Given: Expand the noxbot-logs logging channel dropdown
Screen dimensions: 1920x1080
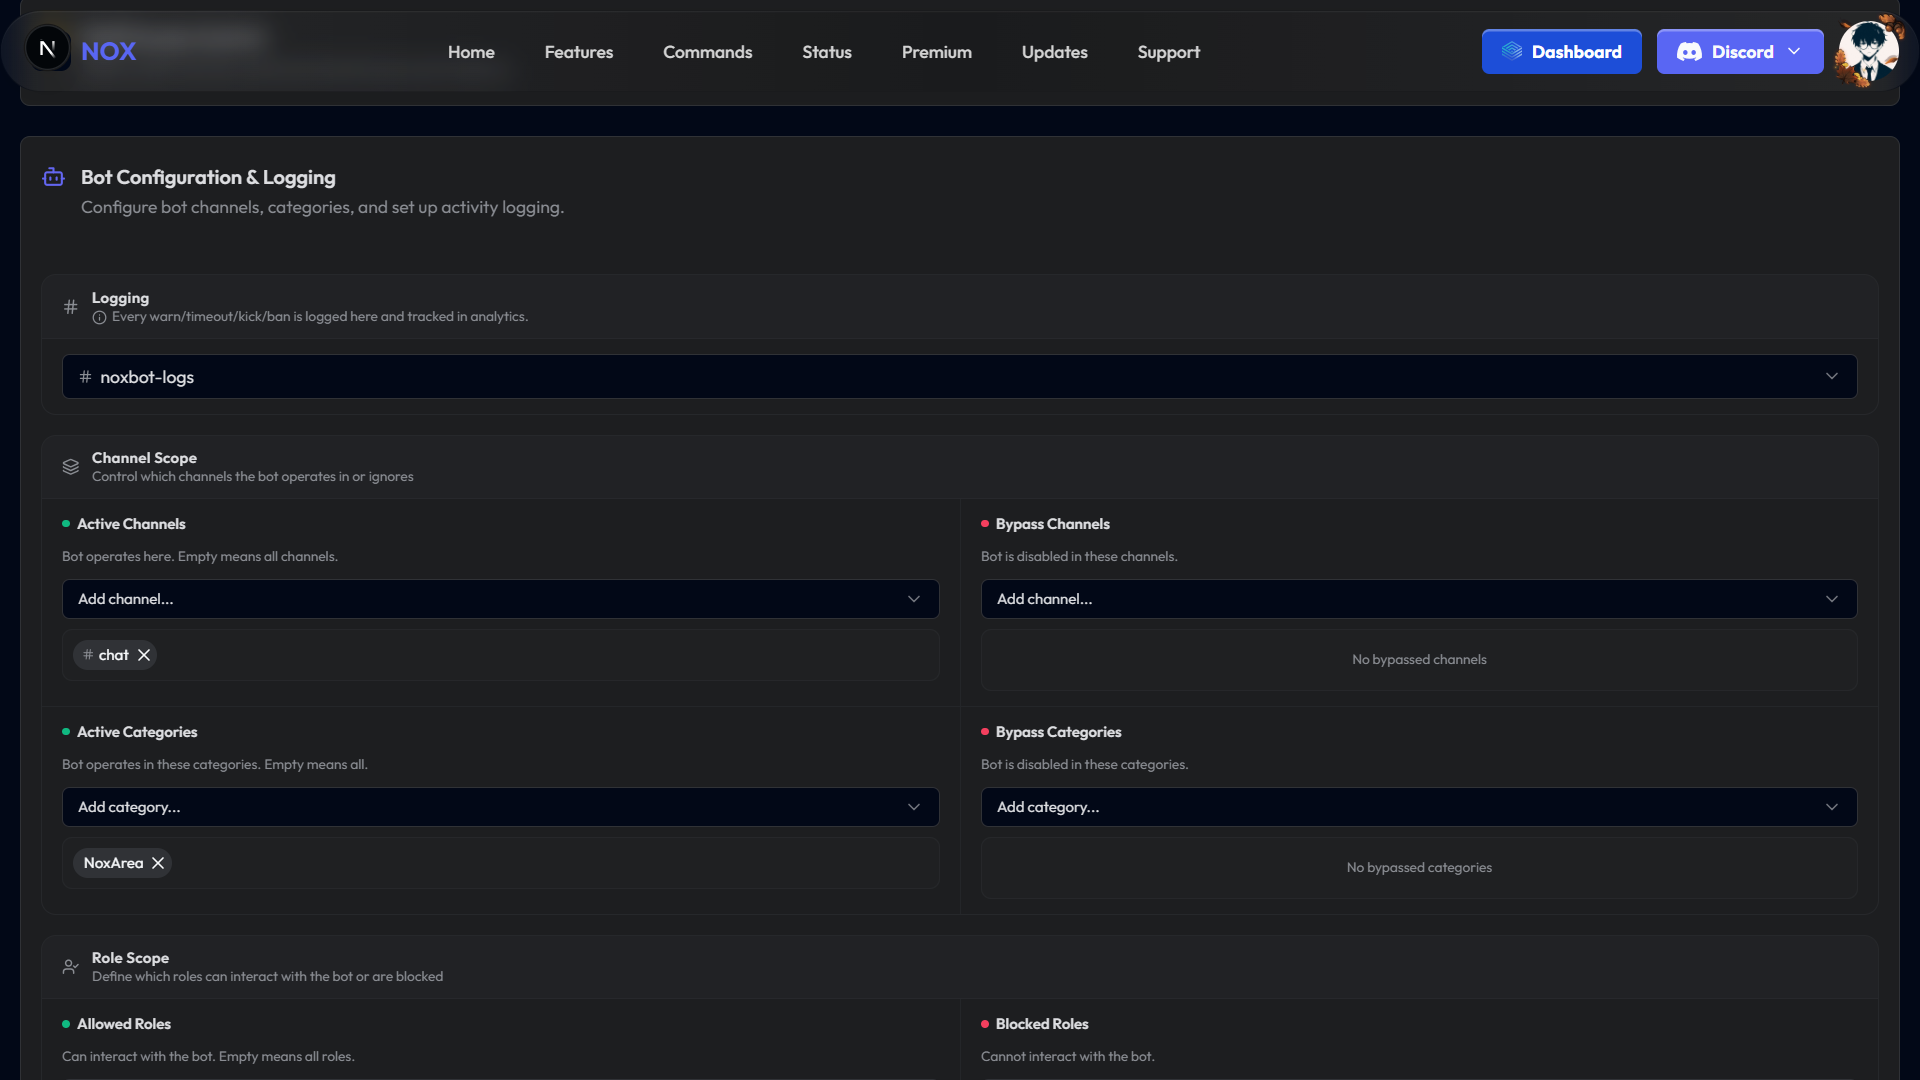Looking at the screenshot, I should [960, 377].
